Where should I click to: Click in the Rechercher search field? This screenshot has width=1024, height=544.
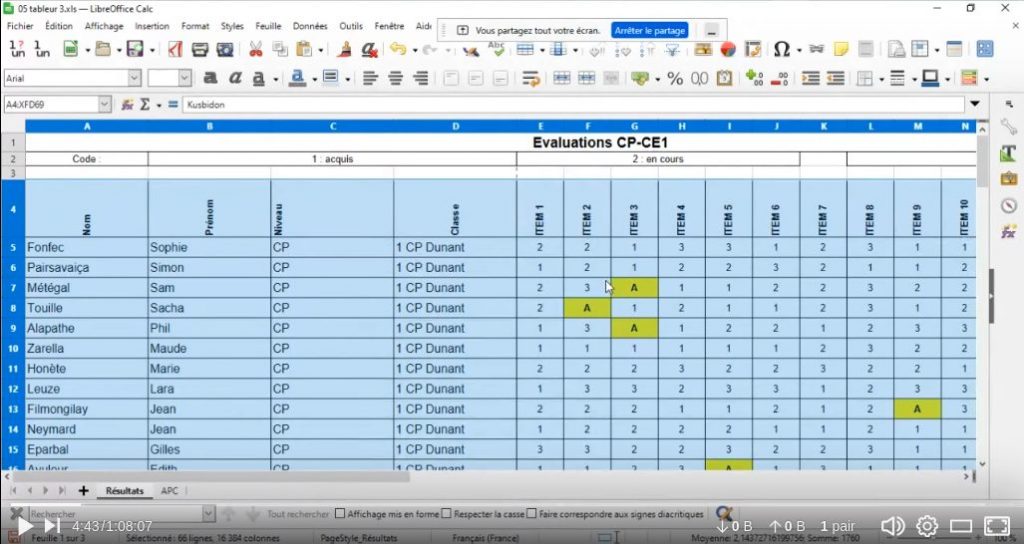click(x=116, y=514)
